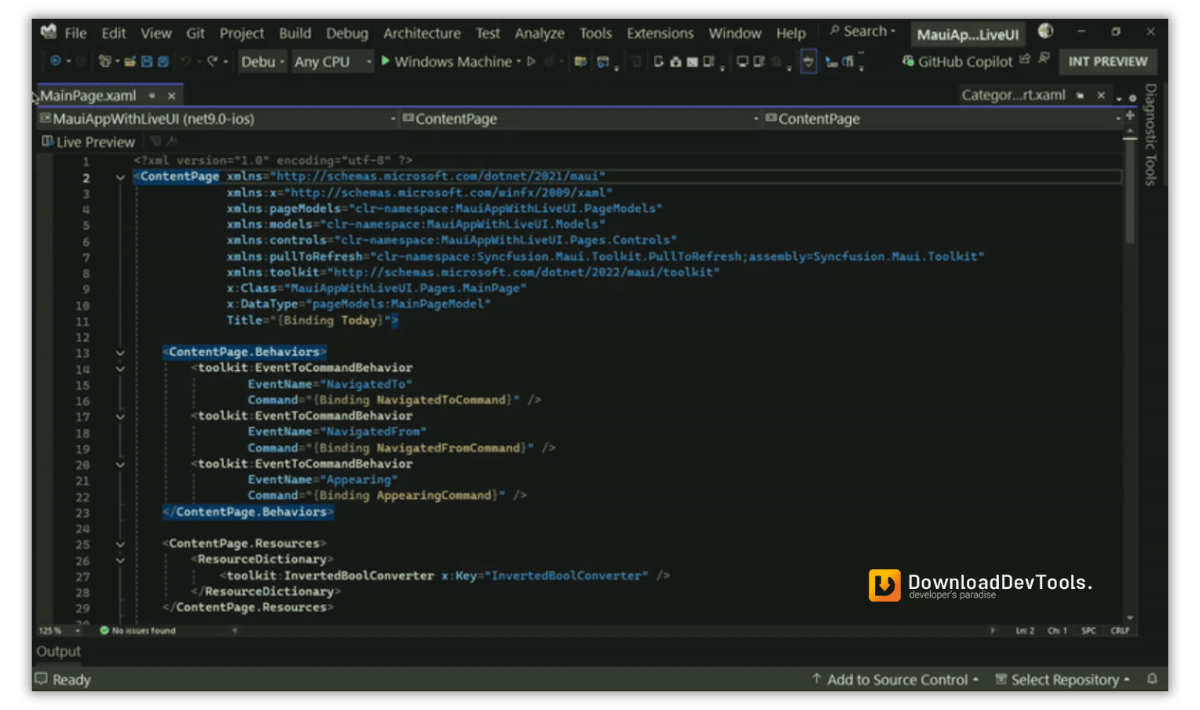Collapse ResourceDictionary on line 26
This screenshot has height=710, width=1200.
[x=120, y=561]
